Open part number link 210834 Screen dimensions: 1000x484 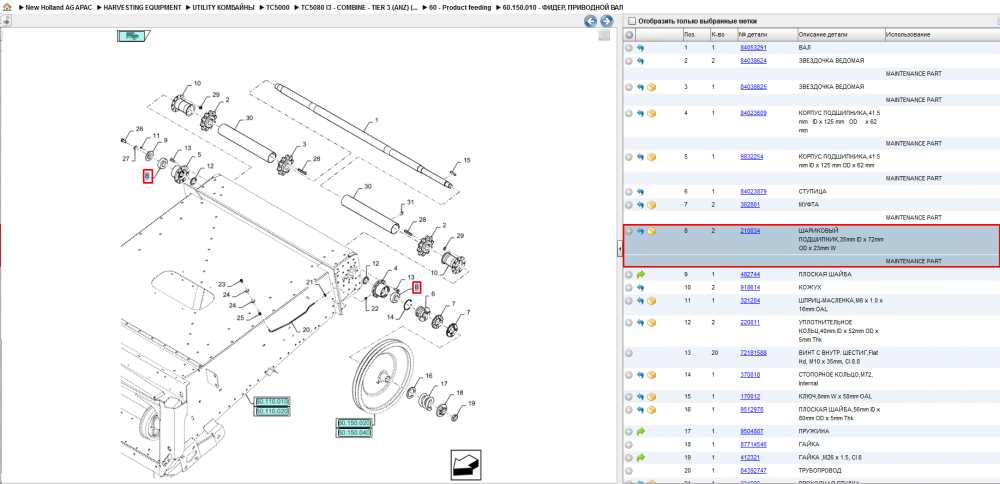(x=750, y=230)
